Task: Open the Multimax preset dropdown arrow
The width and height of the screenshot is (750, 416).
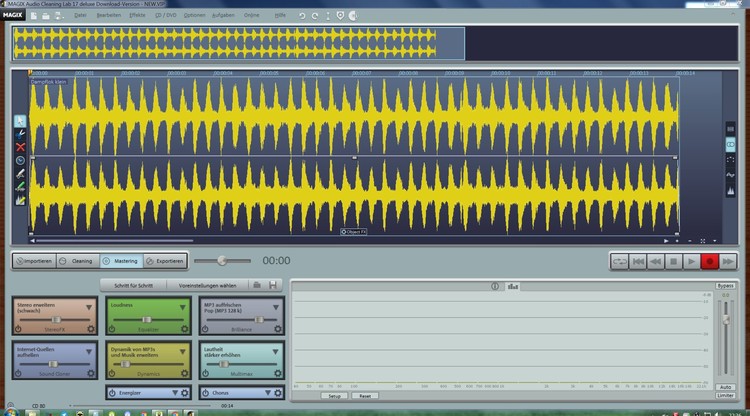Action: 275,350
